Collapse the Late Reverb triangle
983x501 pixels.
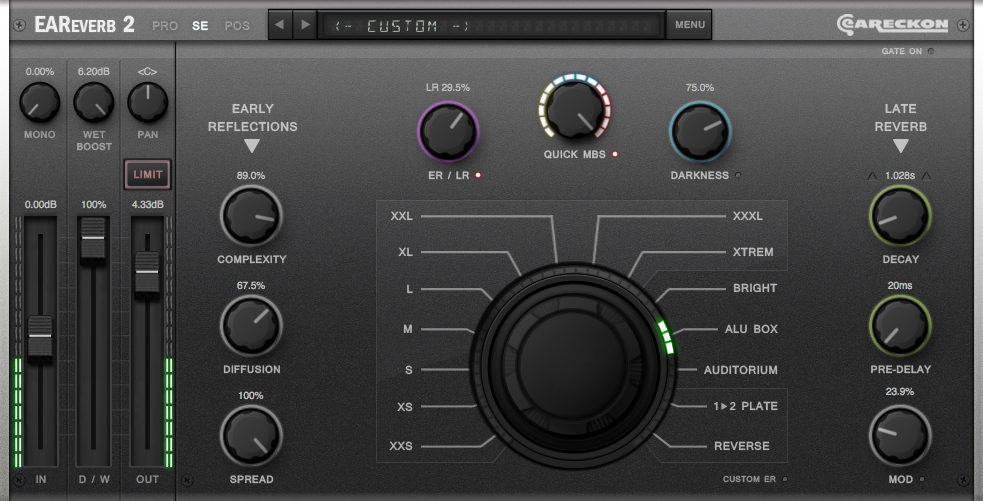(900, 146)
